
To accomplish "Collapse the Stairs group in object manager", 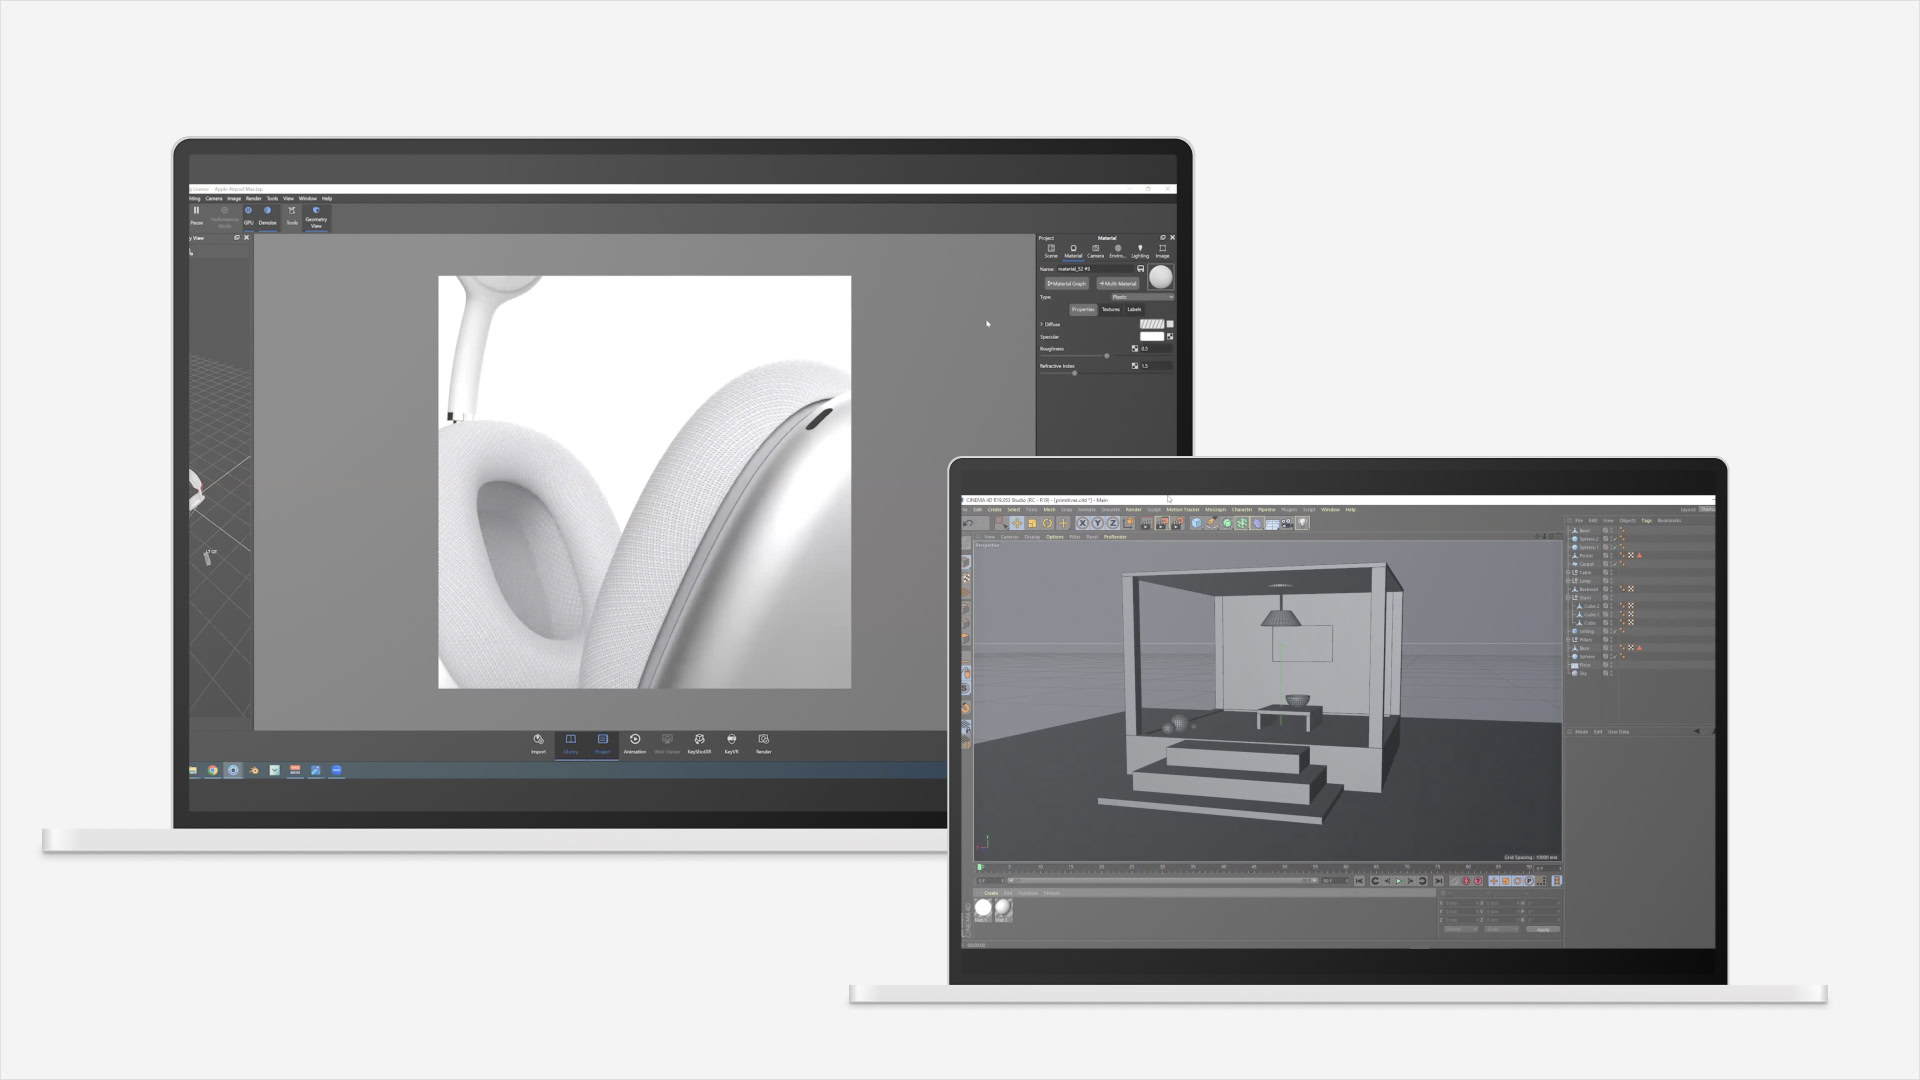I will pyautogui.click(x=1568, y=598).
